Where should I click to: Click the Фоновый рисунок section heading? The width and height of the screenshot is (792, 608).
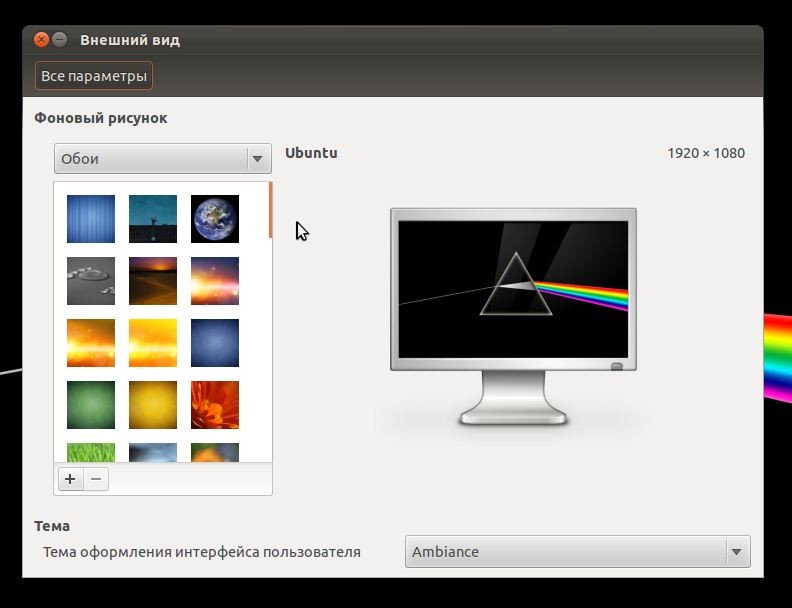[x=101, y=118]
